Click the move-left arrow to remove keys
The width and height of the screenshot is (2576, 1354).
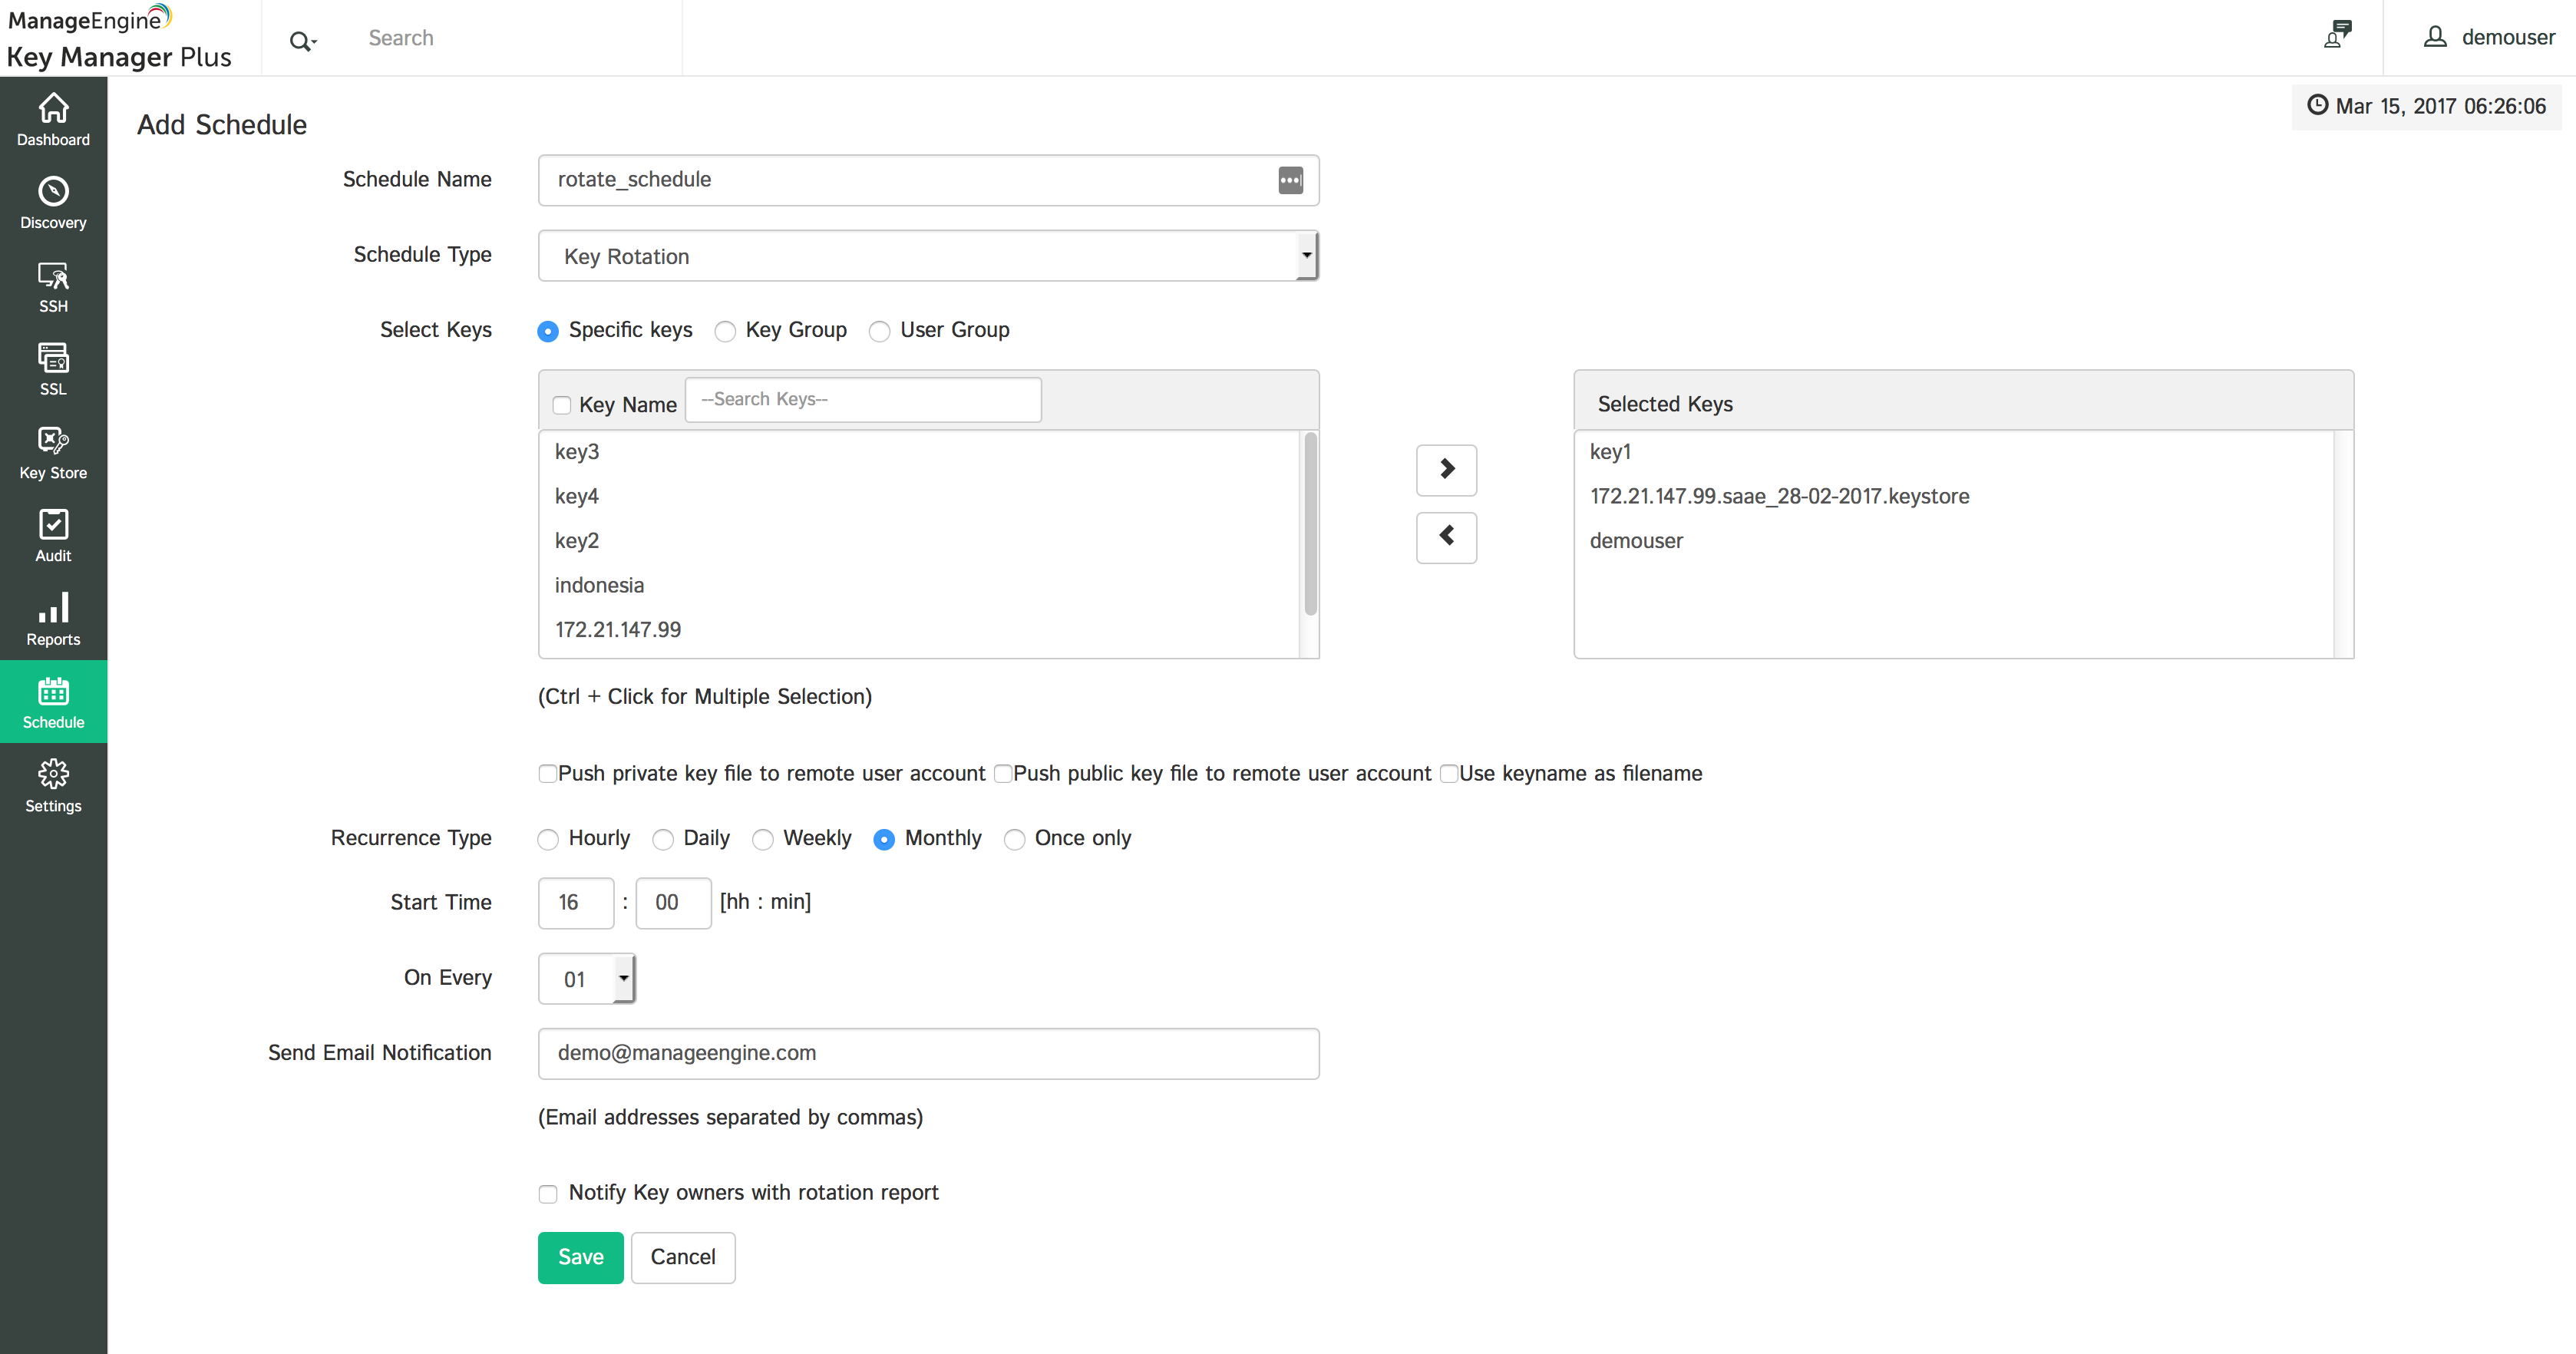1446,537
